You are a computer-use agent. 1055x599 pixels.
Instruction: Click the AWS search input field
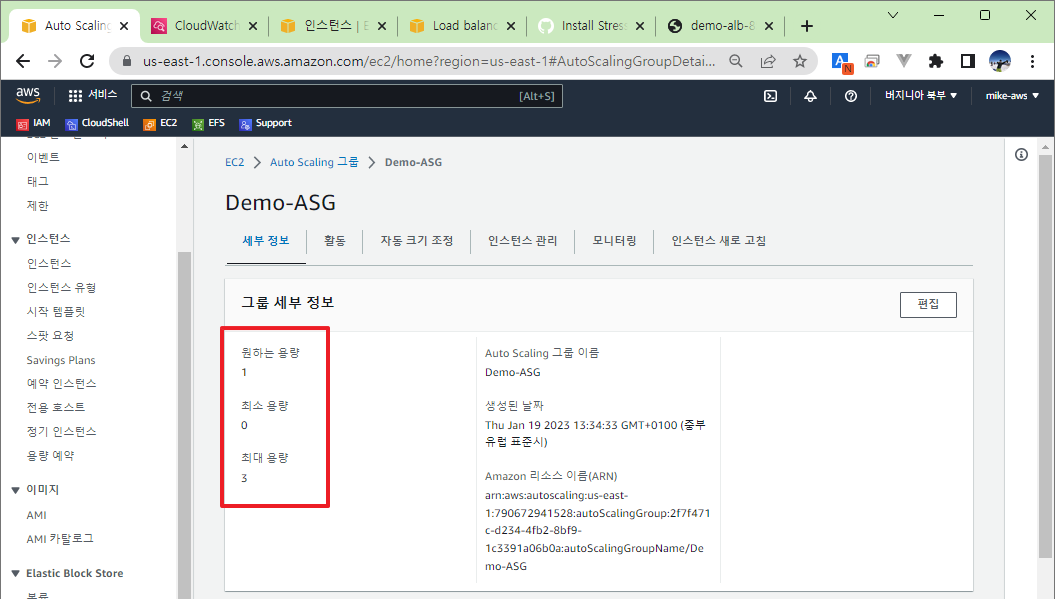point(347,96)
